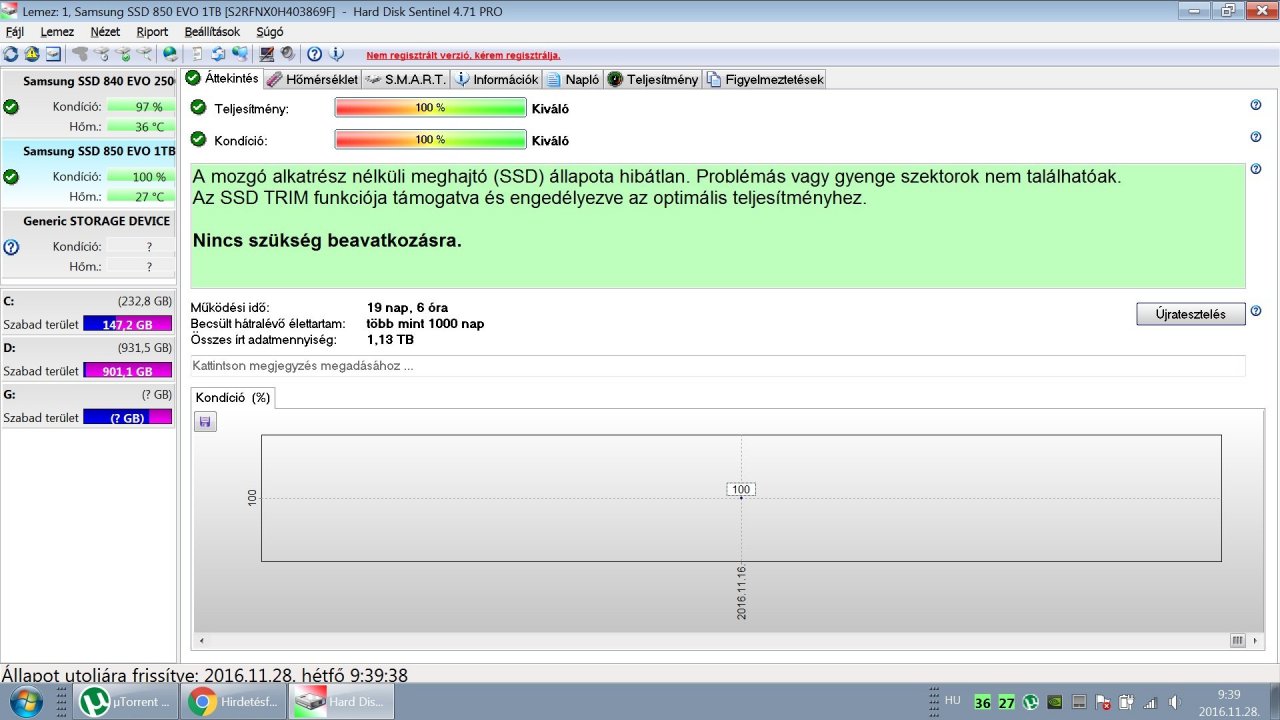Click the two-computer network toolbar icon
The width and height of the screenshot is (1280, 720).
tap(240, 54)
